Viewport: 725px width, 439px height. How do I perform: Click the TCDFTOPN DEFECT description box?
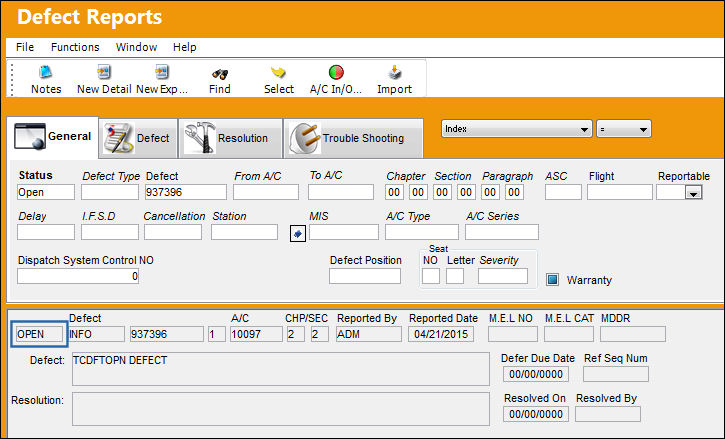pyautogui.click(x=281, y=369)
